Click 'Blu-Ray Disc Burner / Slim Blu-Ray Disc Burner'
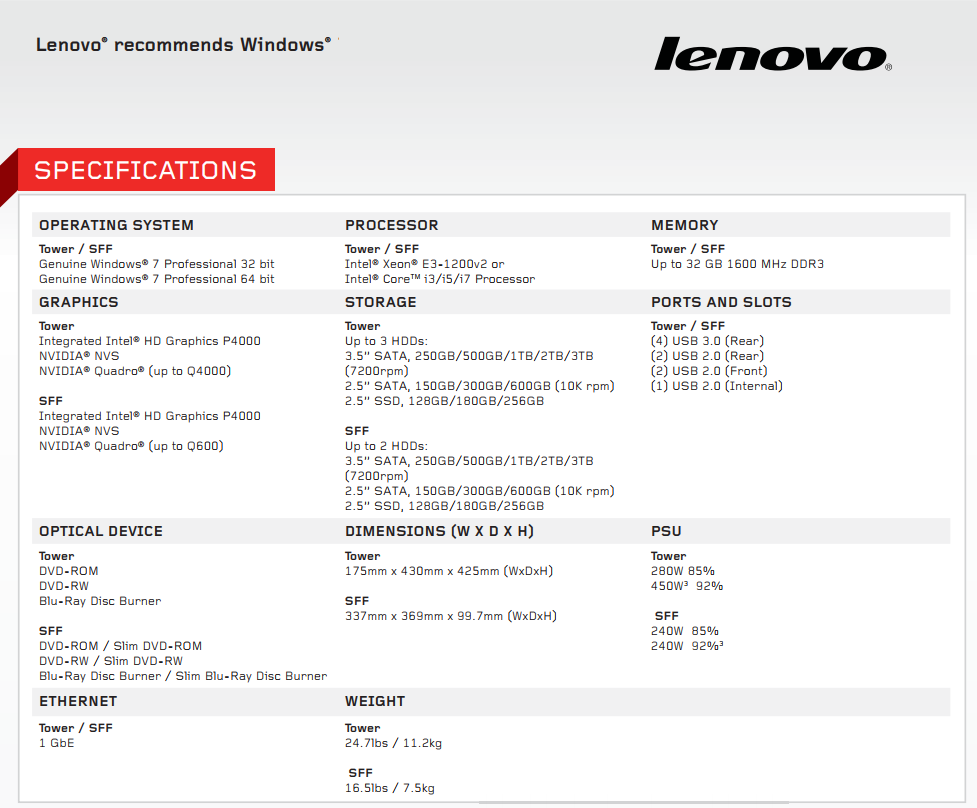Viewport: 977px width, 808px height. (x=183, y=676)
